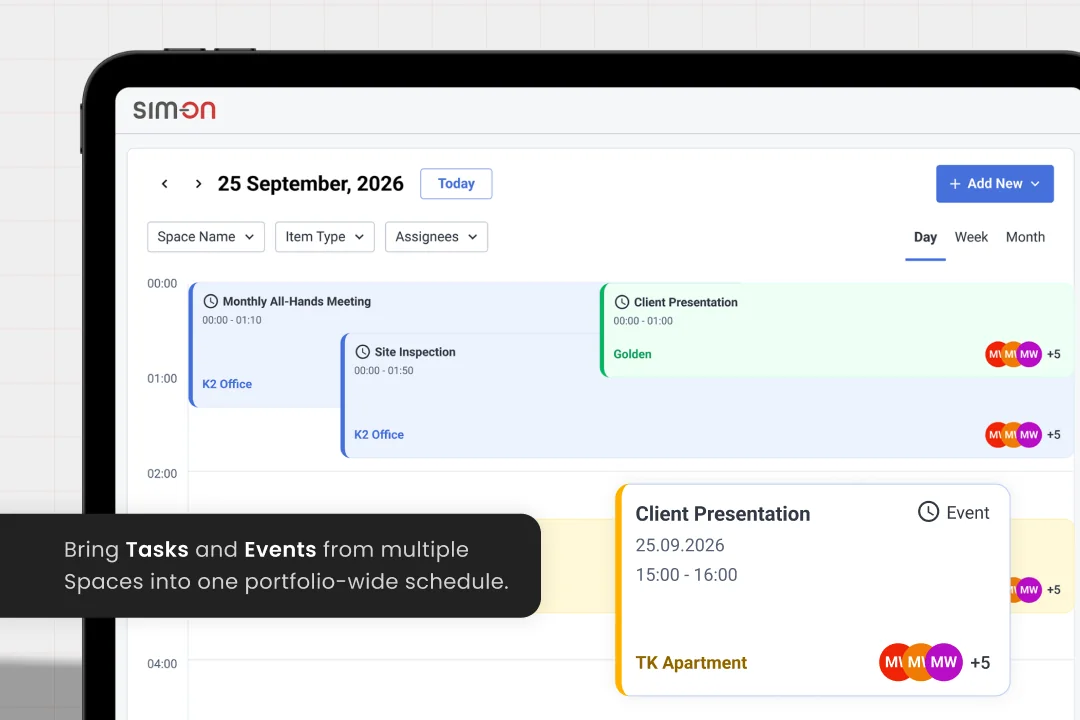Click +5 on the yellow event row
Screen dimensions: 1080x720
tap(1053, 590)
